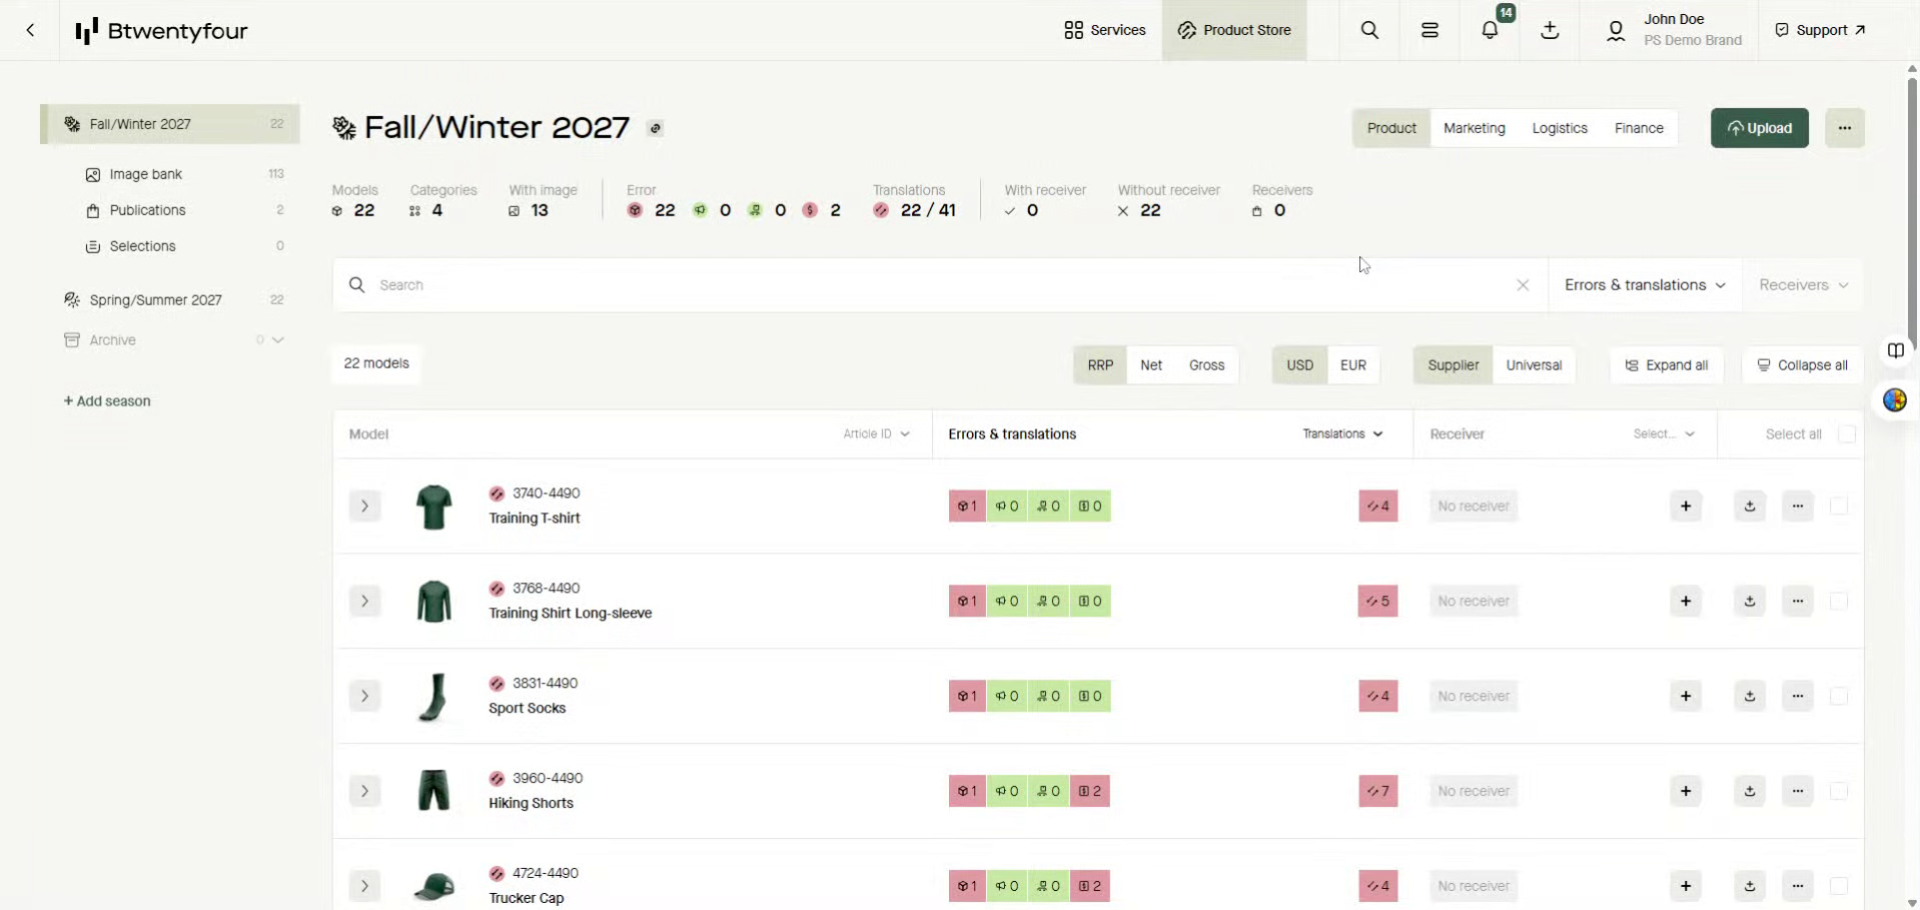Expand the Sport Socks row
This screenshot has width=1920, height=910.
click(365, 696)
